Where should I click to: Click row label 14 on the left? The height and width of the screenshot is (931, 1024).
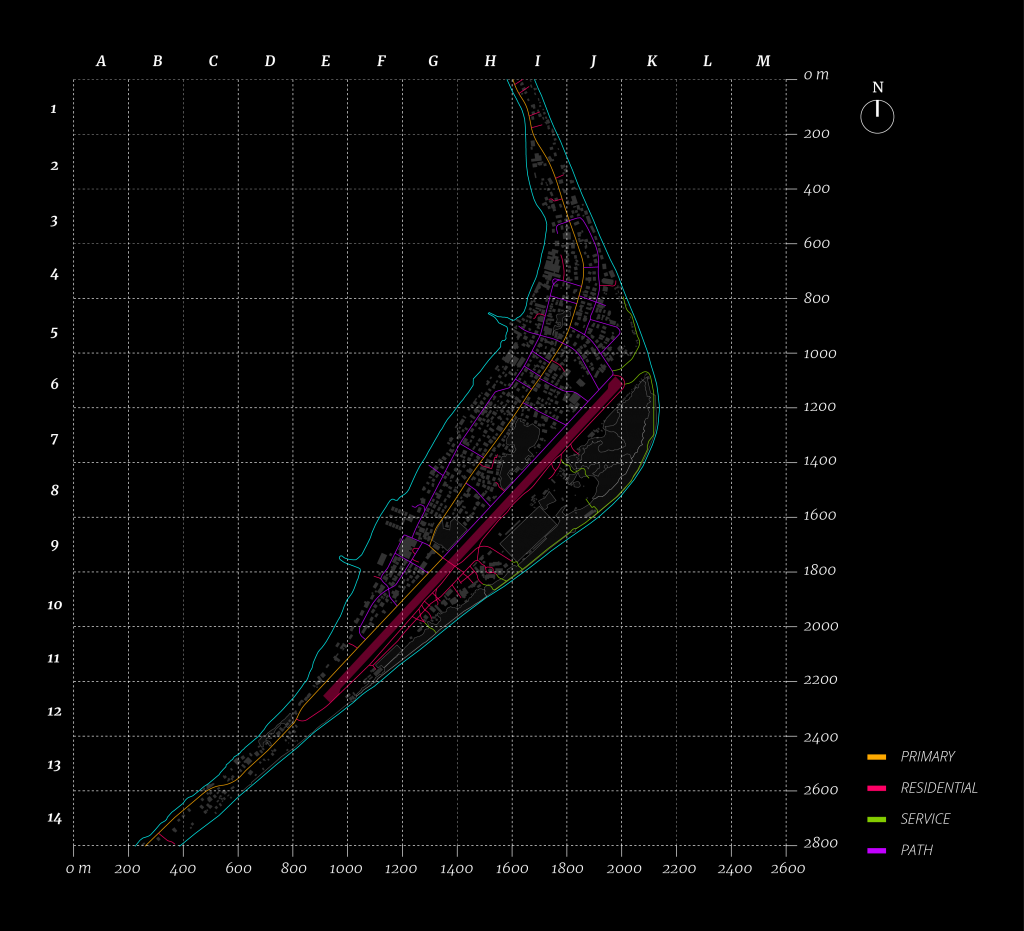(x=54, y=818)
